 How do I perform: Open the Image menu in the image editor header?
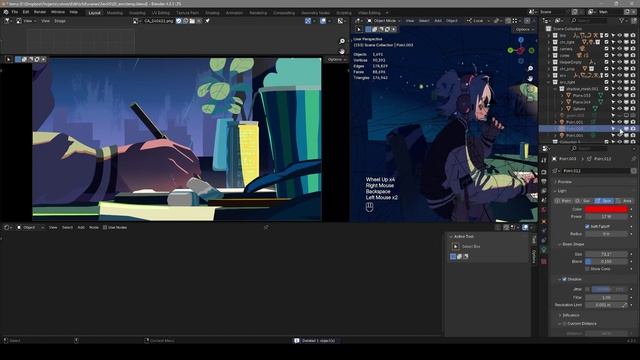(60, 21)
